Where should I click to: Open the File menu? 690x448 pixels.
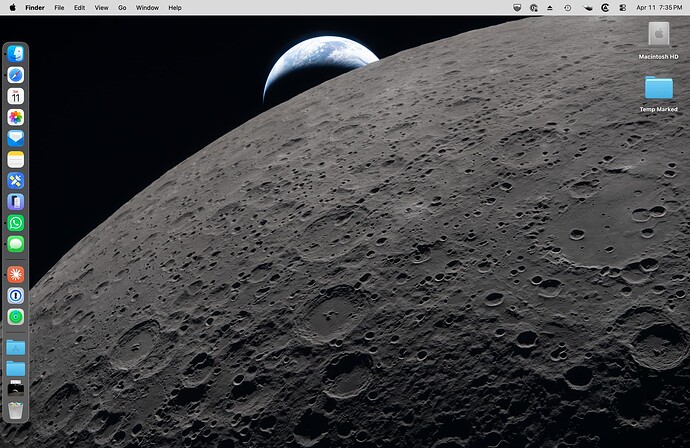pos(58,7)
